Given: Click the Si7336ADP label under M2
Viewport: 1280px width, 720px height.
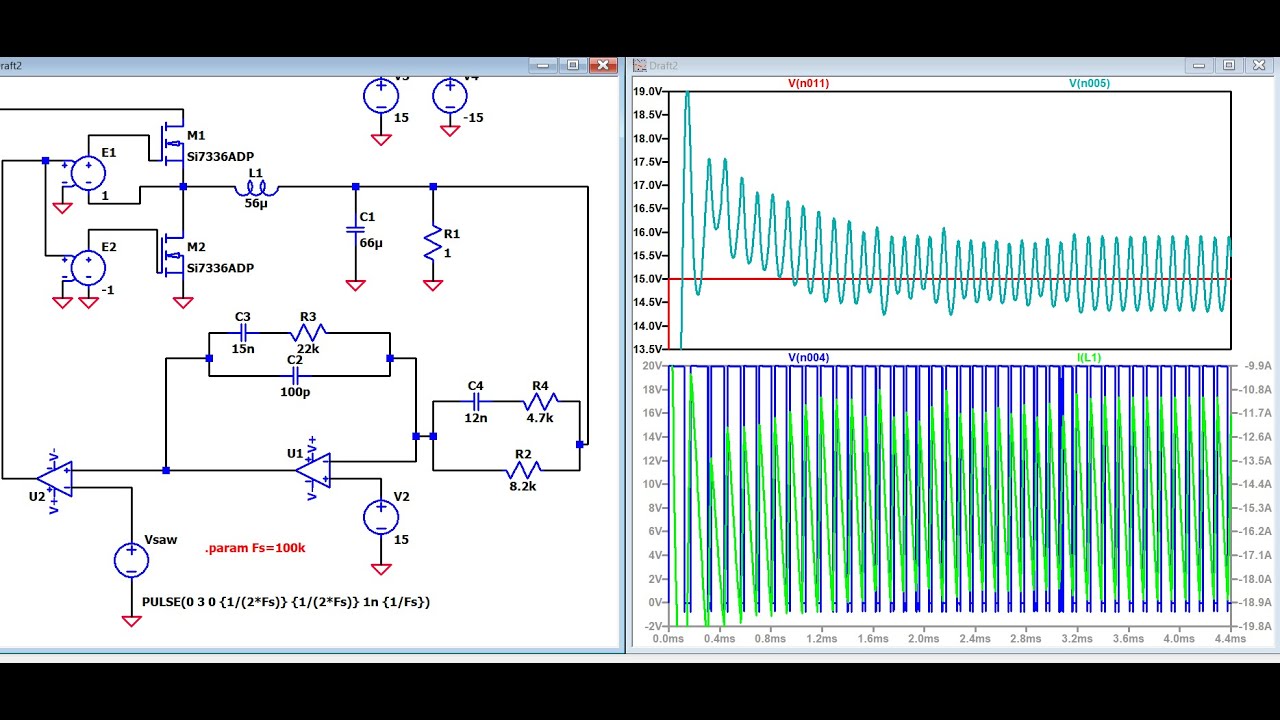Looking at the screenshot, I should click(220, 268).
